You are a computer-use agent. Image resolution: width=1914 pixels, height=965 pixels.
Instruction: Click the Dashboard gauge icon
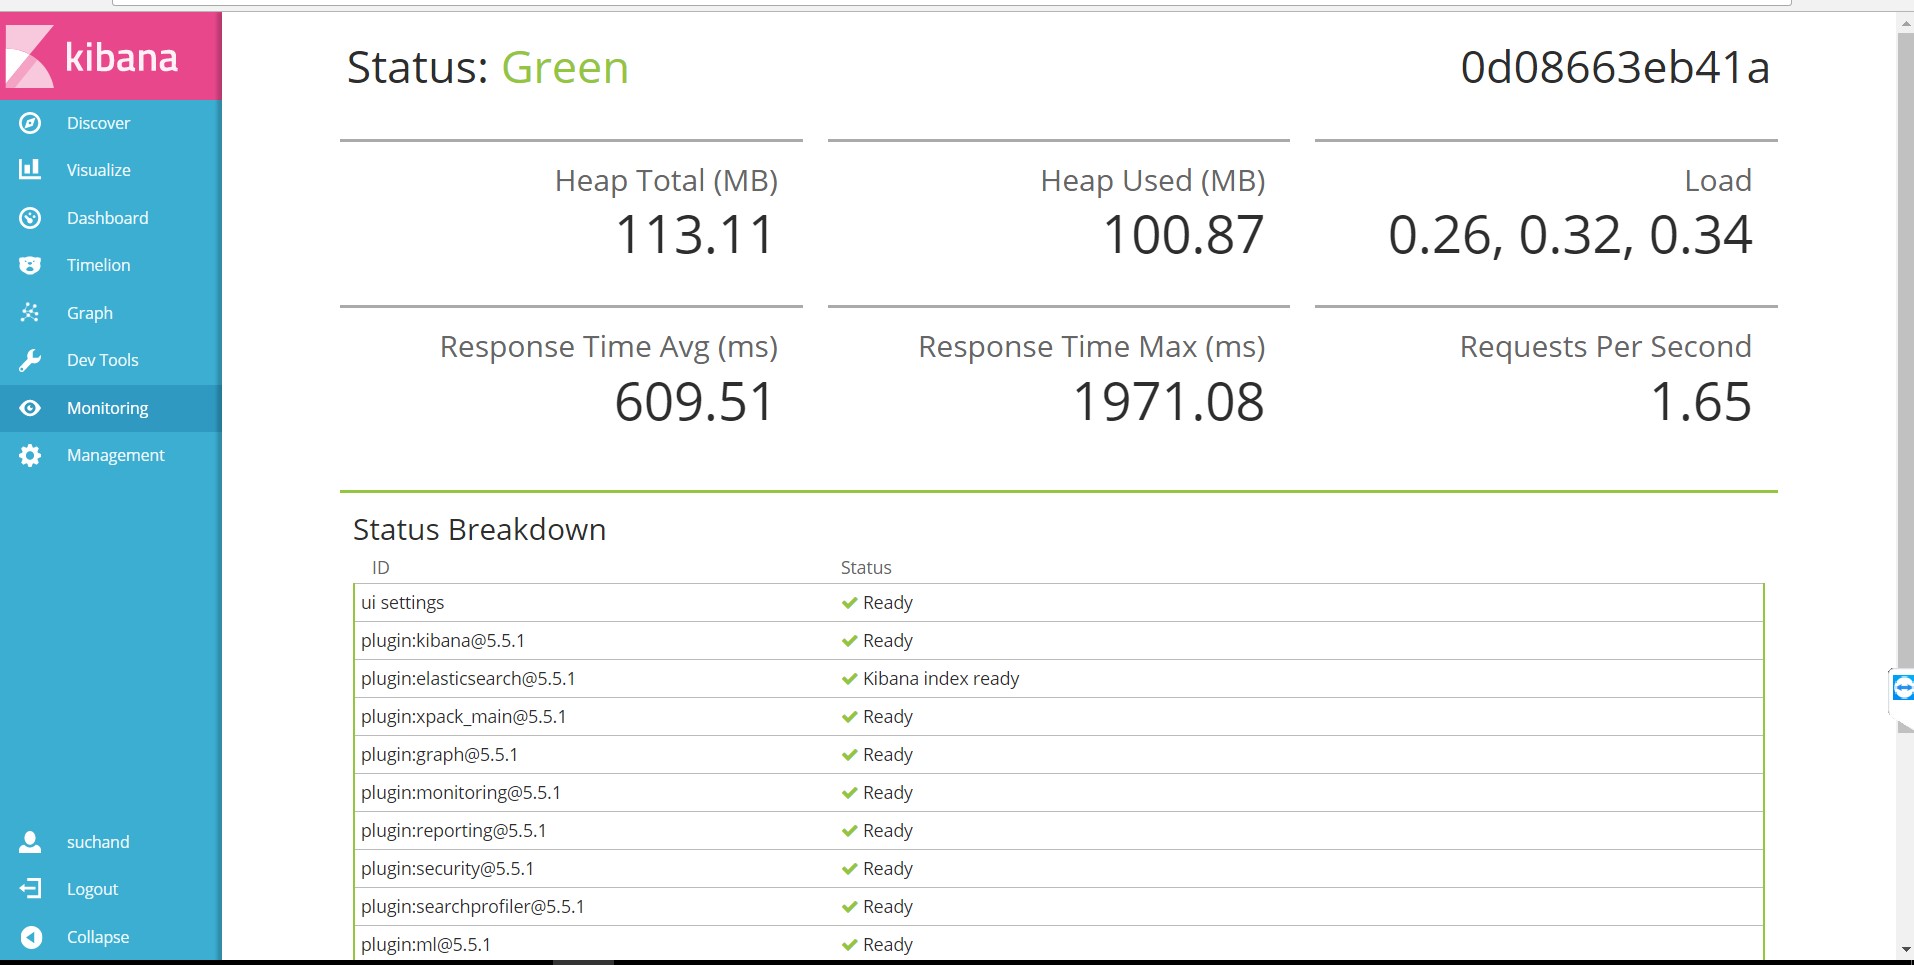(30, 218)
